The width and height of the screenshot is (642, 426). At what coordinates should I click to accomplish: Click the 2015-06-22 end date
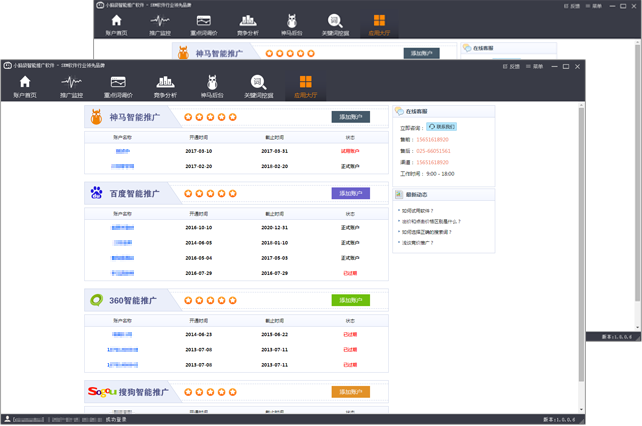pyautogui.click(x=274, y=334)
